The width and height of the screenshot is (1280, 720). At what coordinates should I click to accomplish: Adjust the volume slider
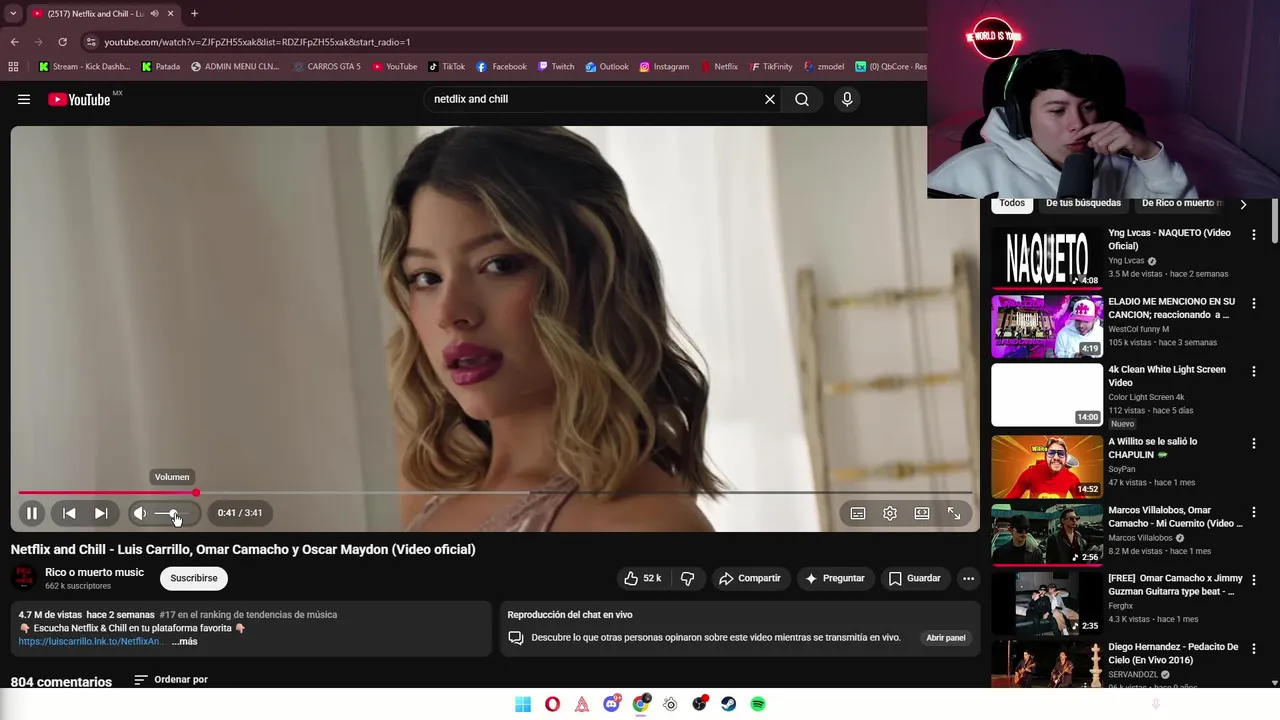(173, 513)
